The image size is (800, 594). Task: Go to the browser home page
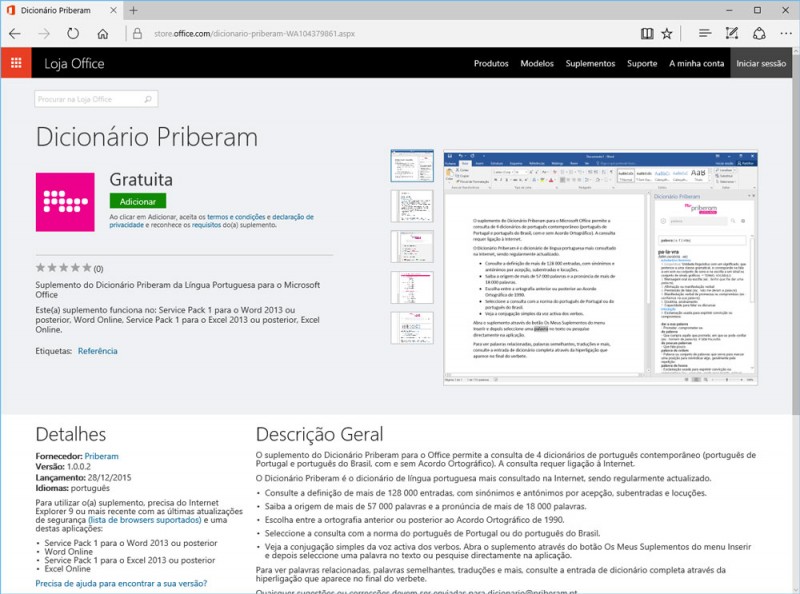[102, 33]
